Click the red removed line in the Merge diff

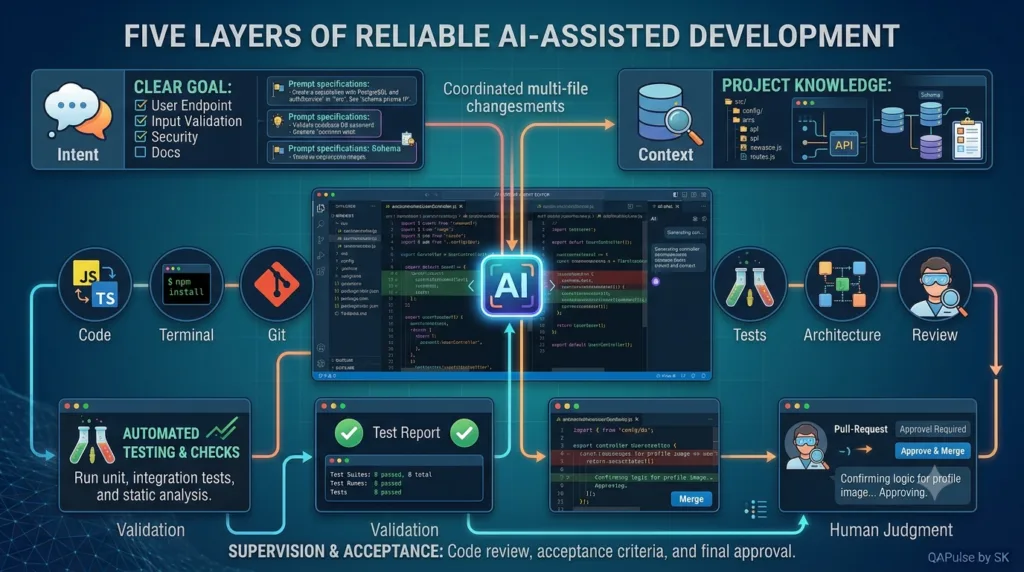pyautogui.click(x=633, y=458)
